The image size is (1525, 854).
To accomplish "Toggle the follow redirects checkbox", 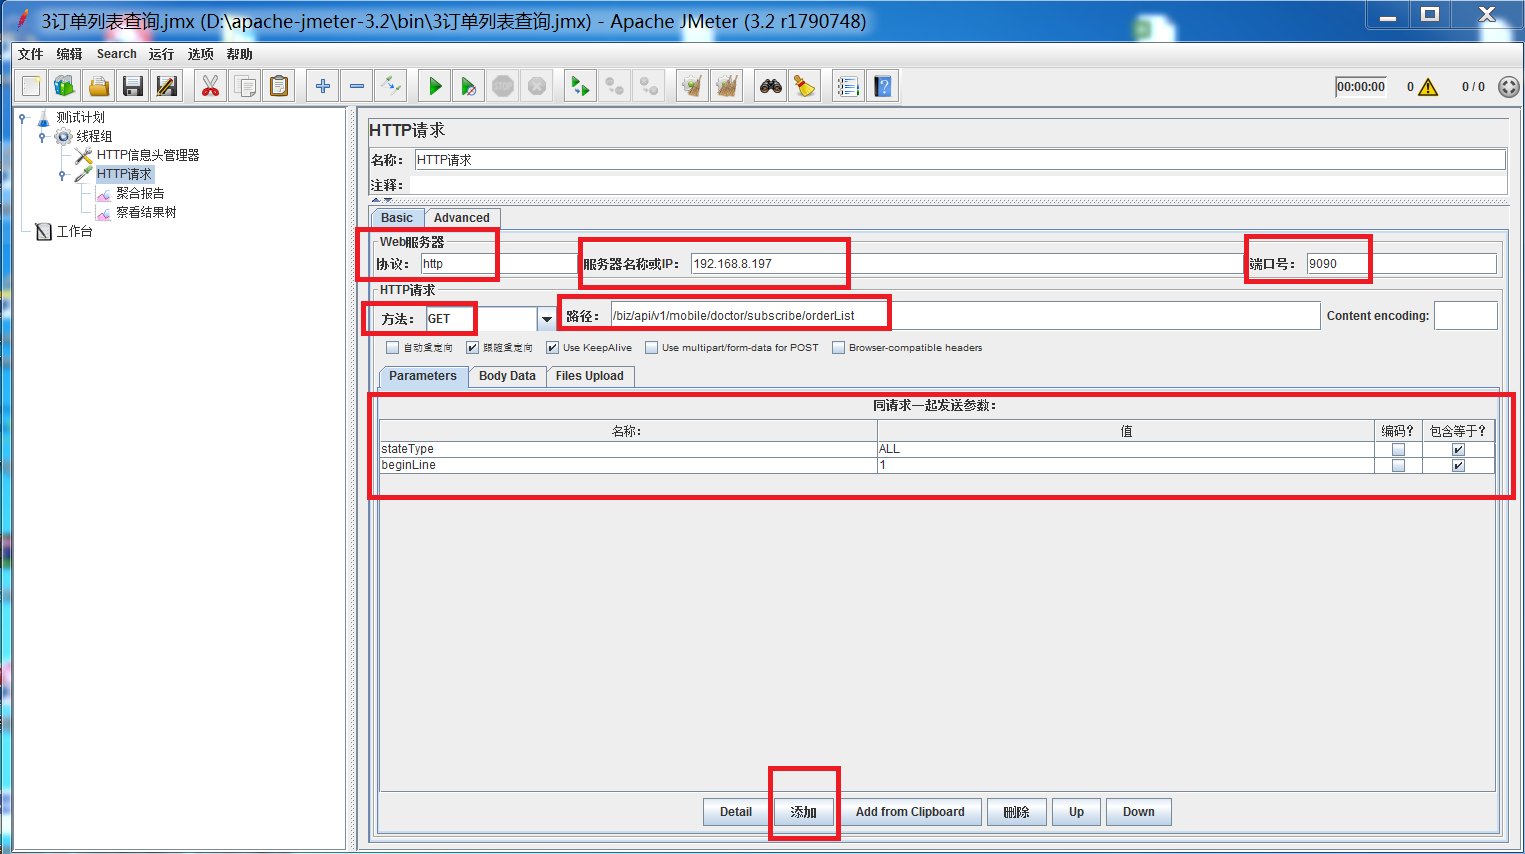I will click(473, 348).
